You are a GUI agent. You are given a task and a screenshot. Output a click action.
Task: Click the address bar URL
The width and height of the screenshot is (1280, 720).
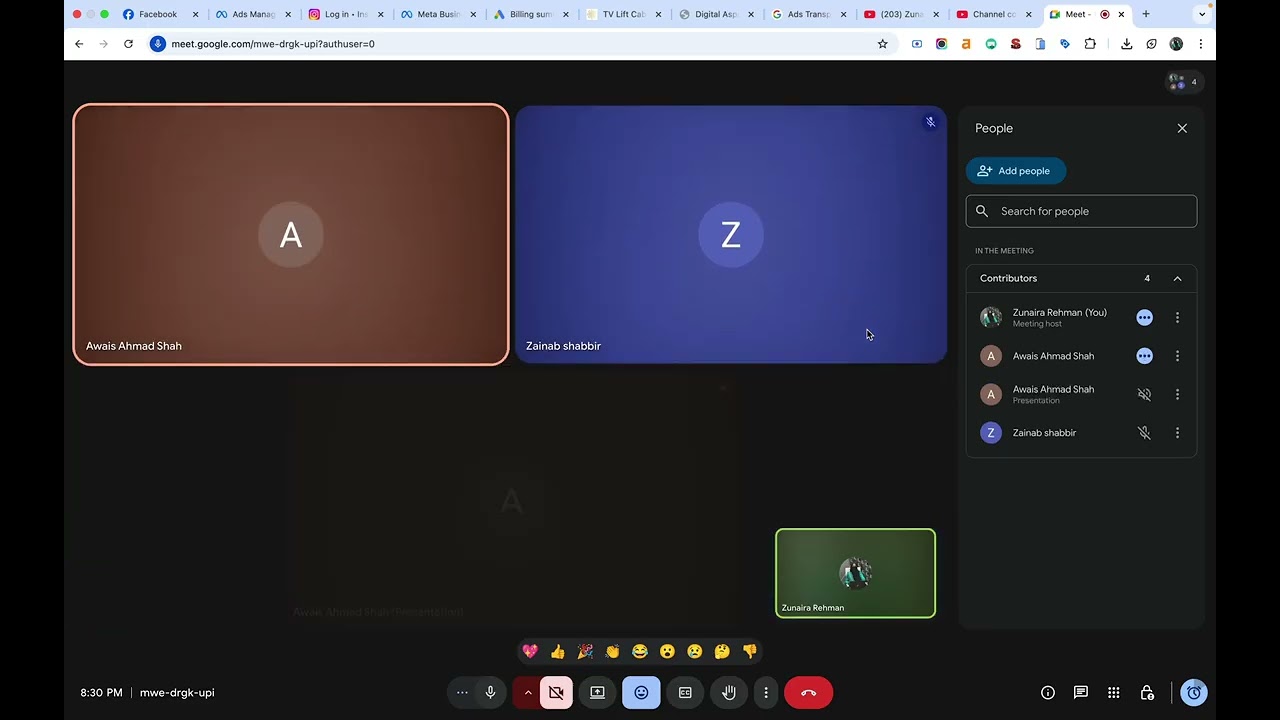point(272,44)
